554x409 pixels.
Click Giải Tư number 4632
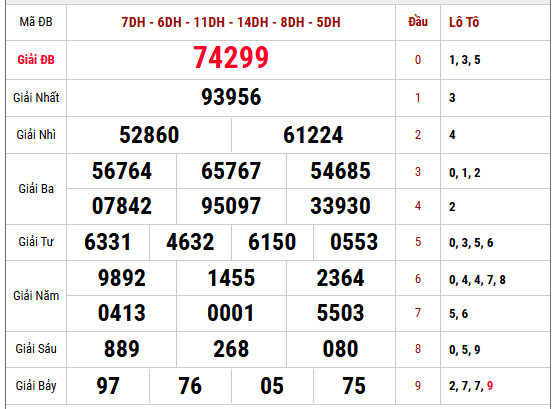coord(190,242)
